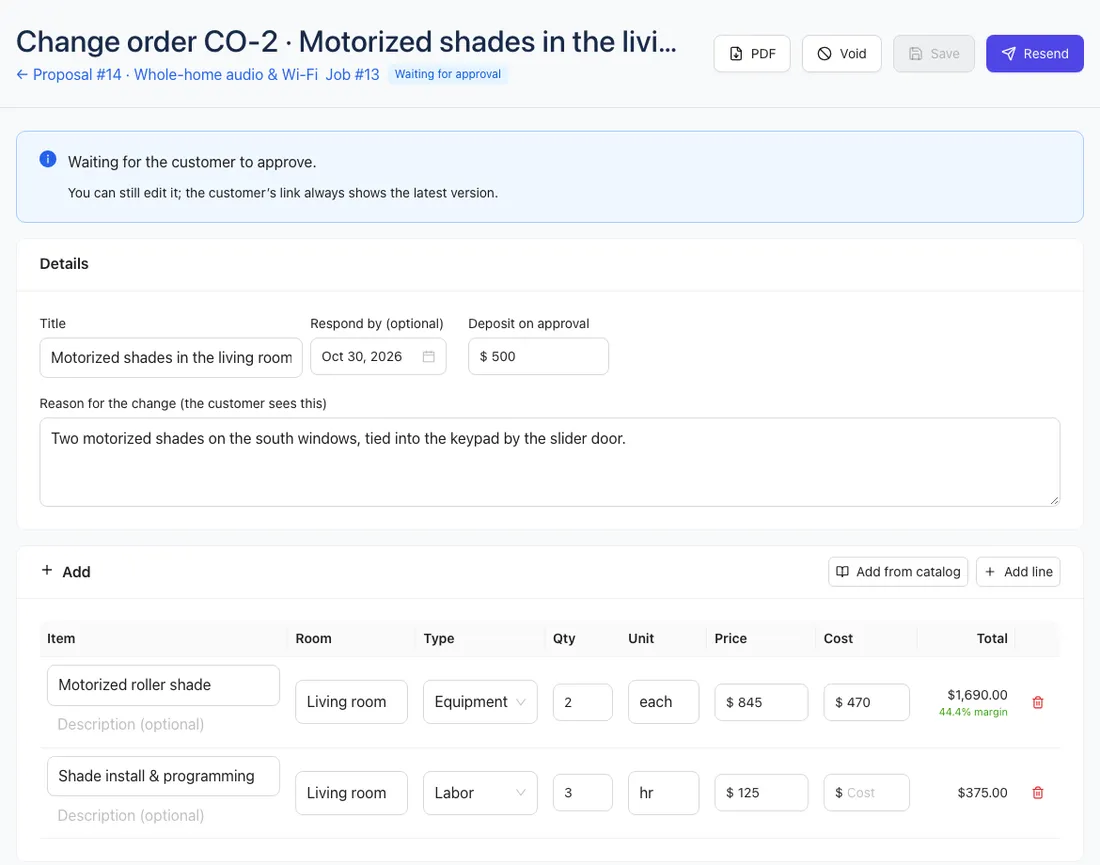Add description for Shade install & programming
Viewport: 1100px width, 865px height.
163,815
